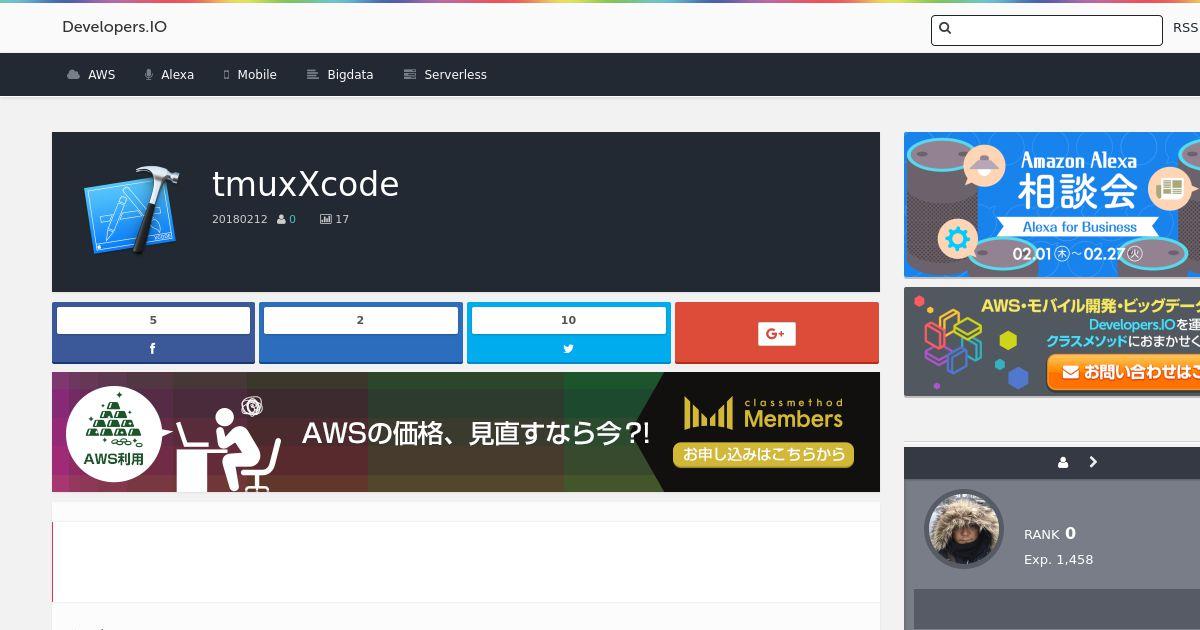Click the icon beside Bigdata
The height and width of the screenshot is (630, 1200).
tap(312, 75)
